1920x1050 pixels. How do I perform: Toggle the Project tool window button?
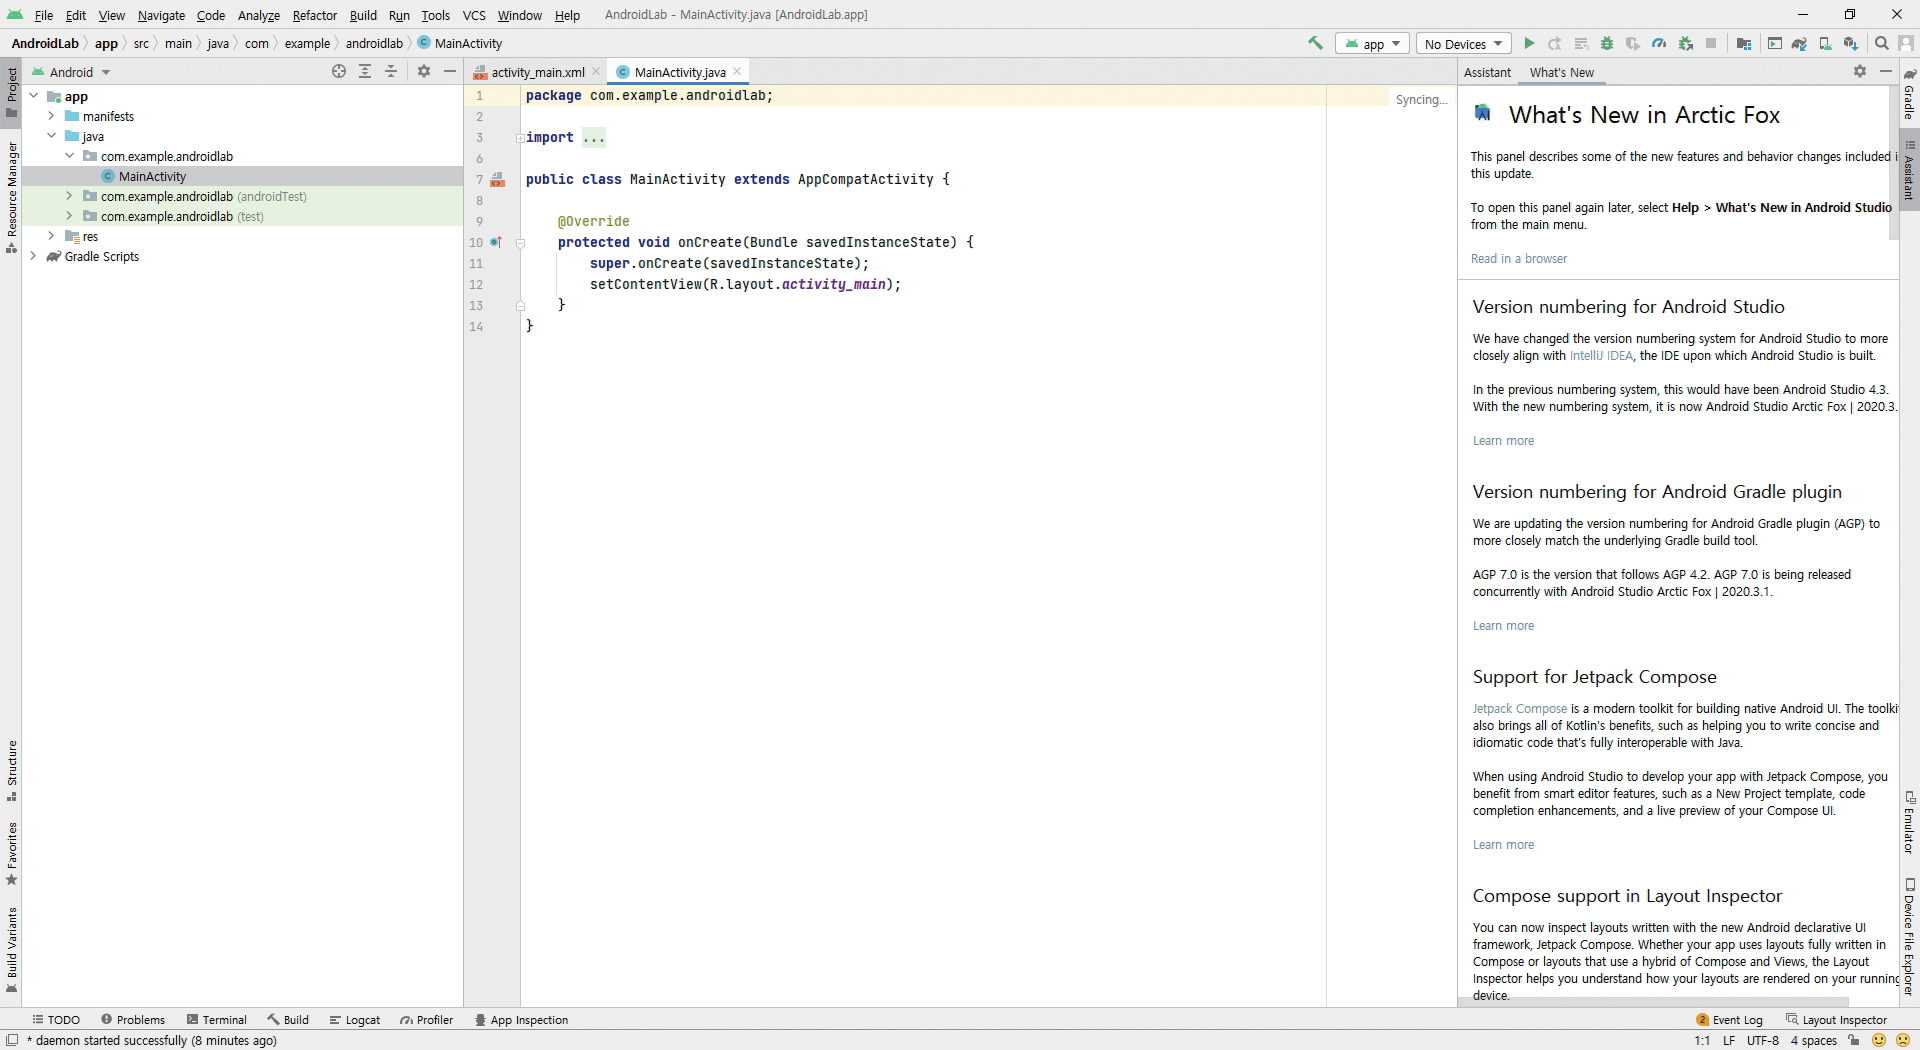[x=11, y=91]
